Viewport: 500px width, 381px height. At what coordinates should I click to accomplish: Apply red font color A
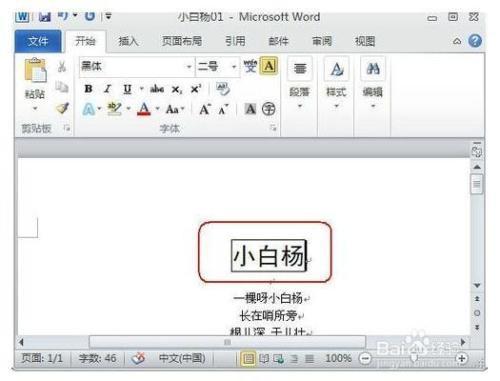pos(144,109)
